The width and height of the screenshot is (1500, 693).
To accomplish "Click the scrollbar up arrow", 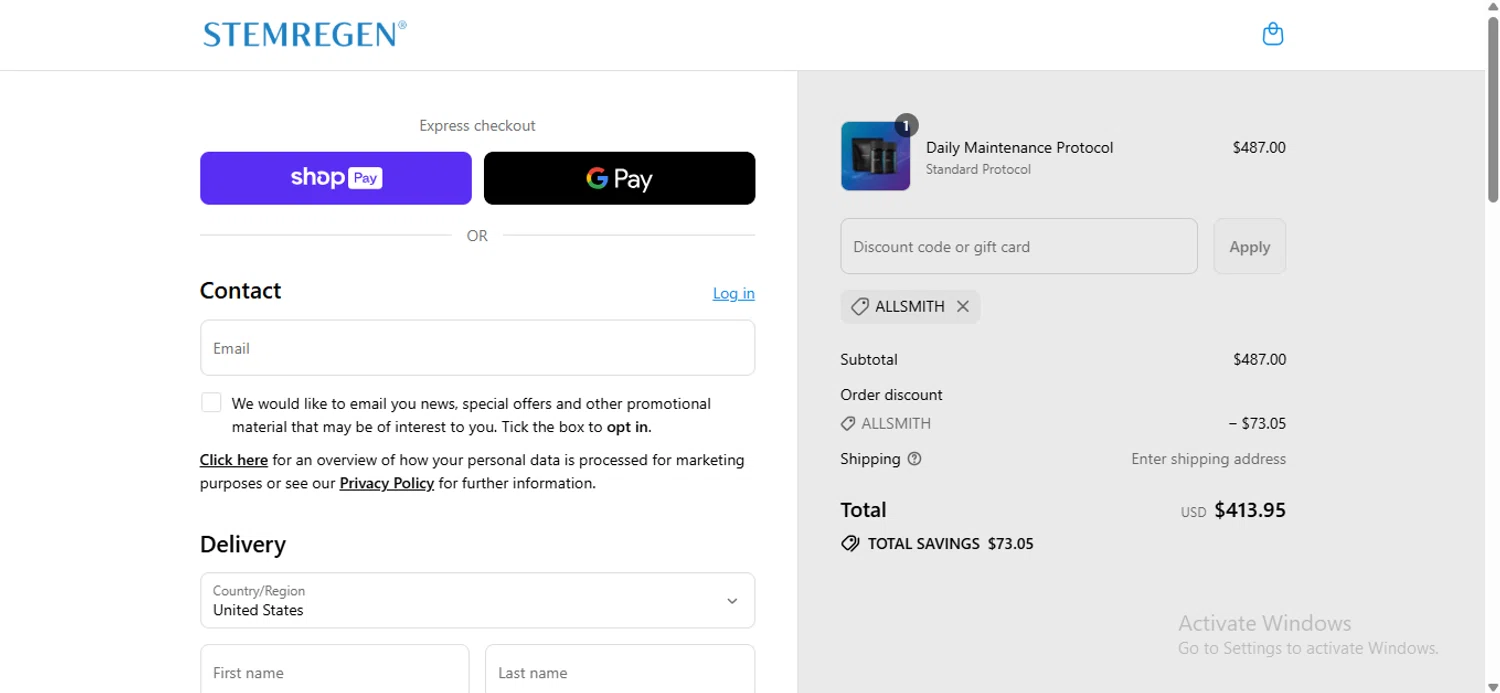I will (x=1493, y=7).
